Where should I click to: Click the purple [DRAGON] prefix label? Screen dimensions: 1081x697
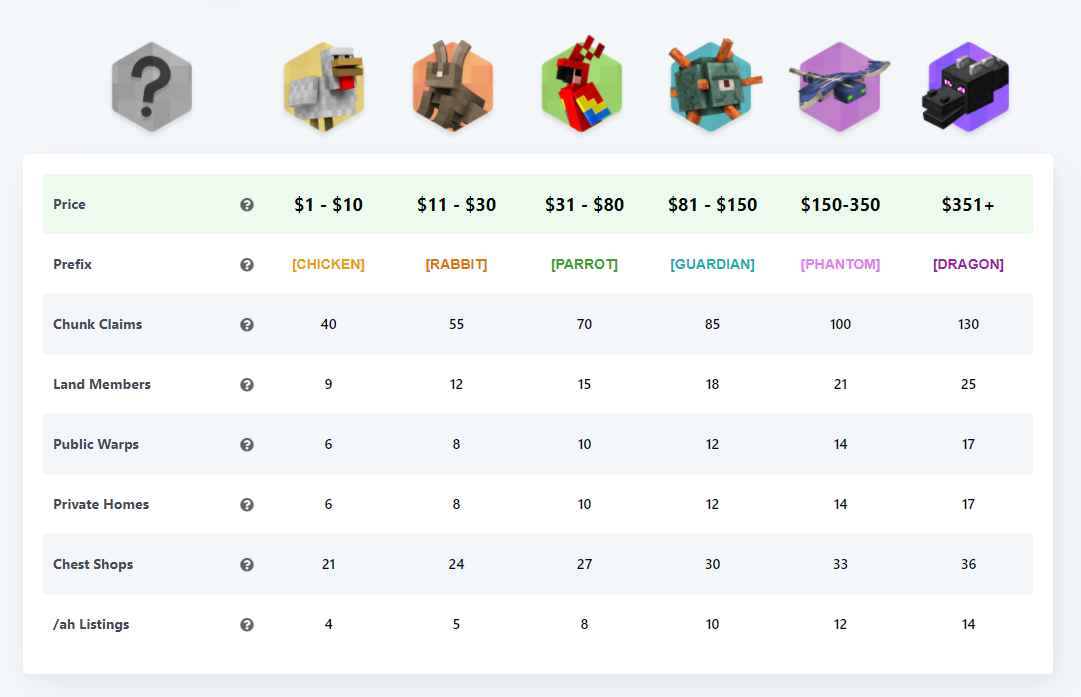point(968,265)
